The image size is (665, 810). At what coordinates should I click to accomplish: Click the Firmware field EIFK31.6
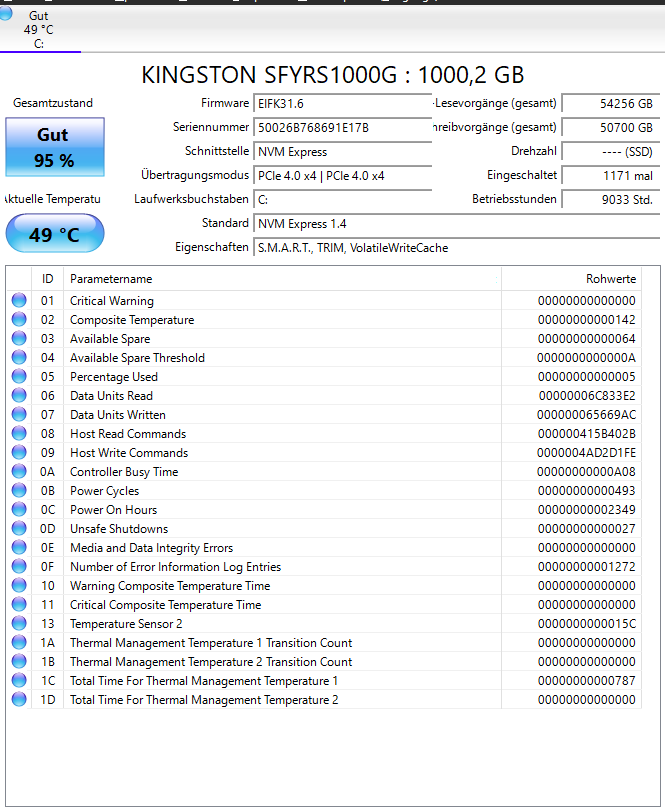pyautogui.click(x=342, y=103)
